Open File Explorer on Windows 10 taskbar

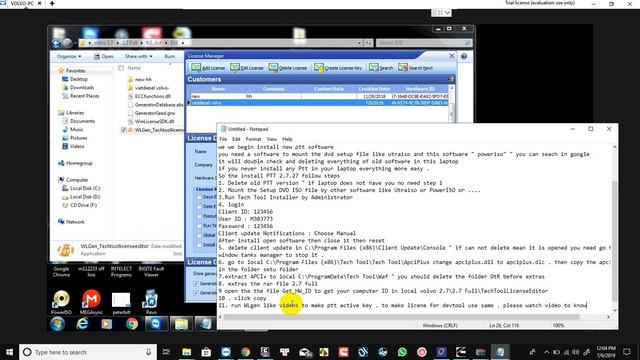187,352
